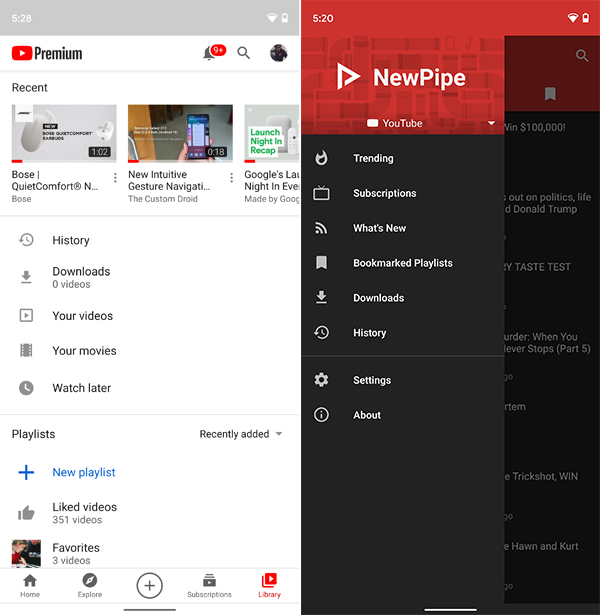The image size is (600, 615).
Task: Tap the What's New RSS feed icon
Action: pyautogui.click(x=321, y=228)
